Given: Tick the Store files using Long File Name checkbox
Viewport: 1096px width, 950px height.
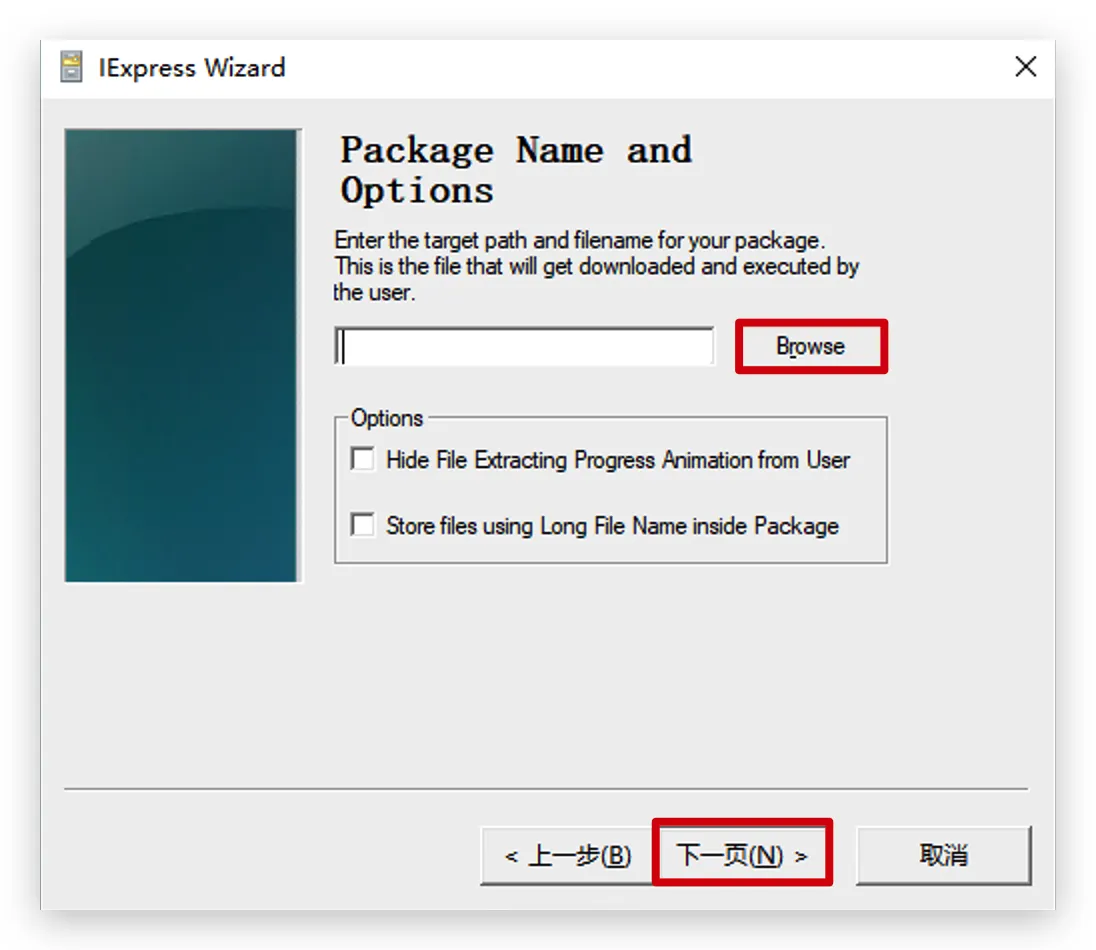Looking at the screenshot, I should (x=362, y=525).
